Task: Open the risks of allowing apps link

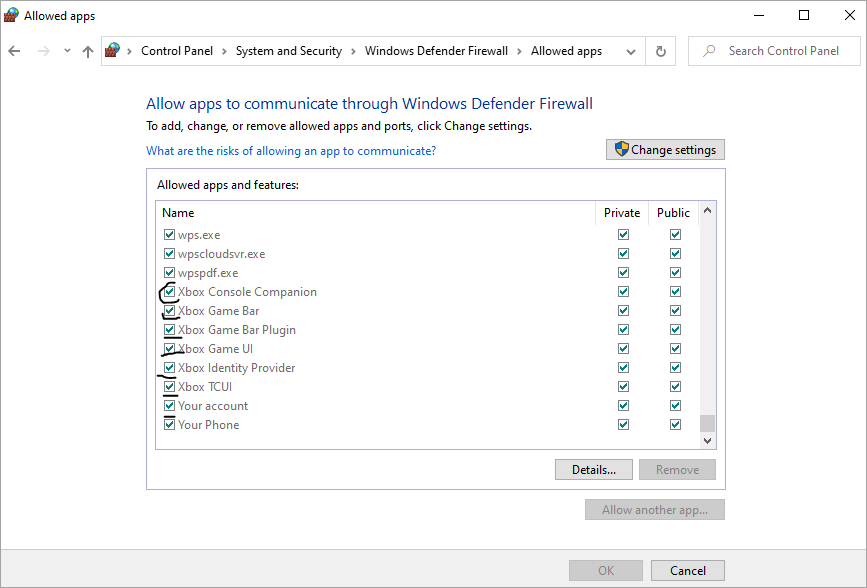Action: 291,150
